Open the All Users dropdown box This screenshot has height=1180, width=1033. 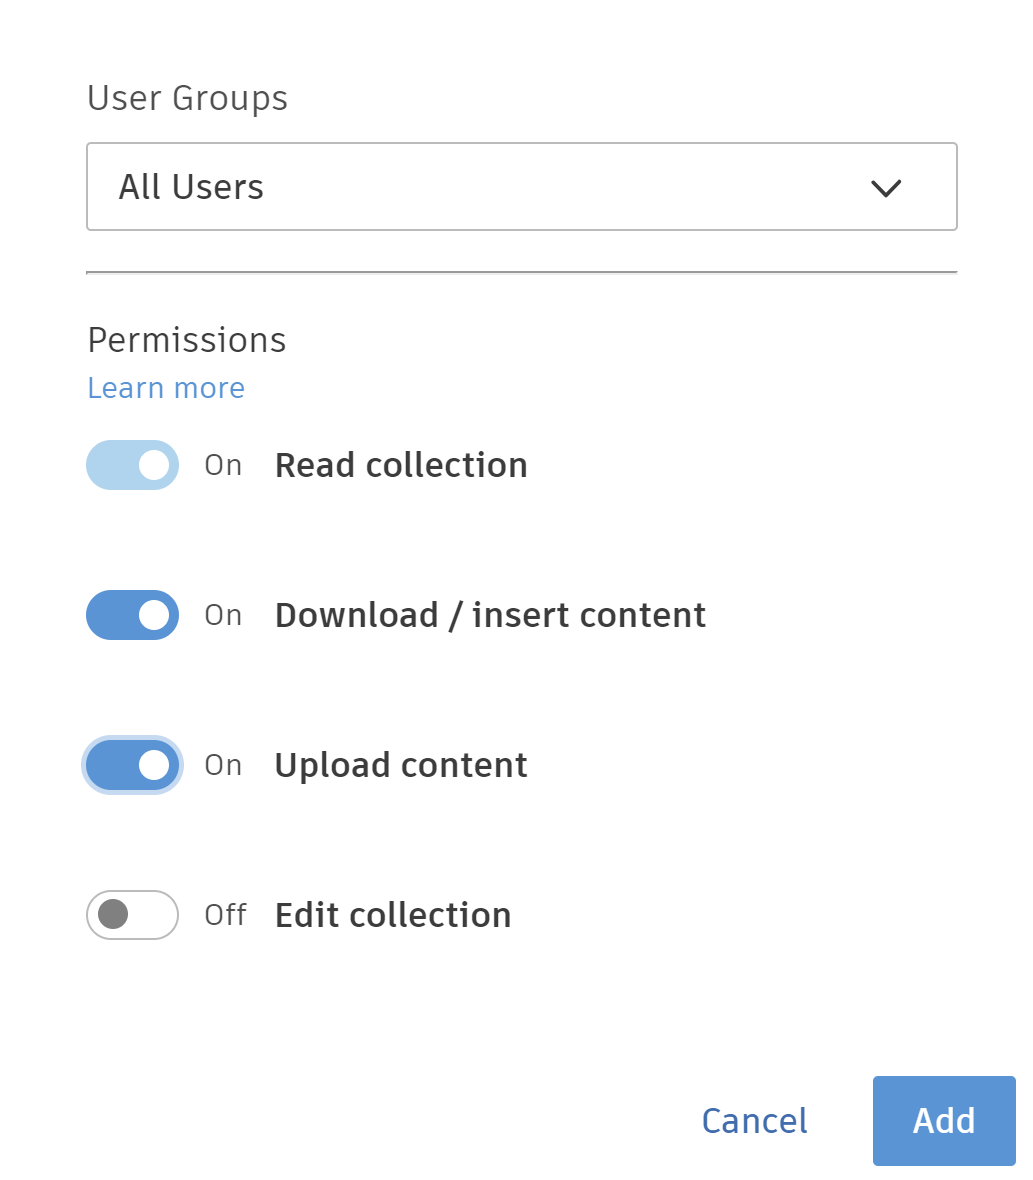pyautogui.click(x=521, y=187)
